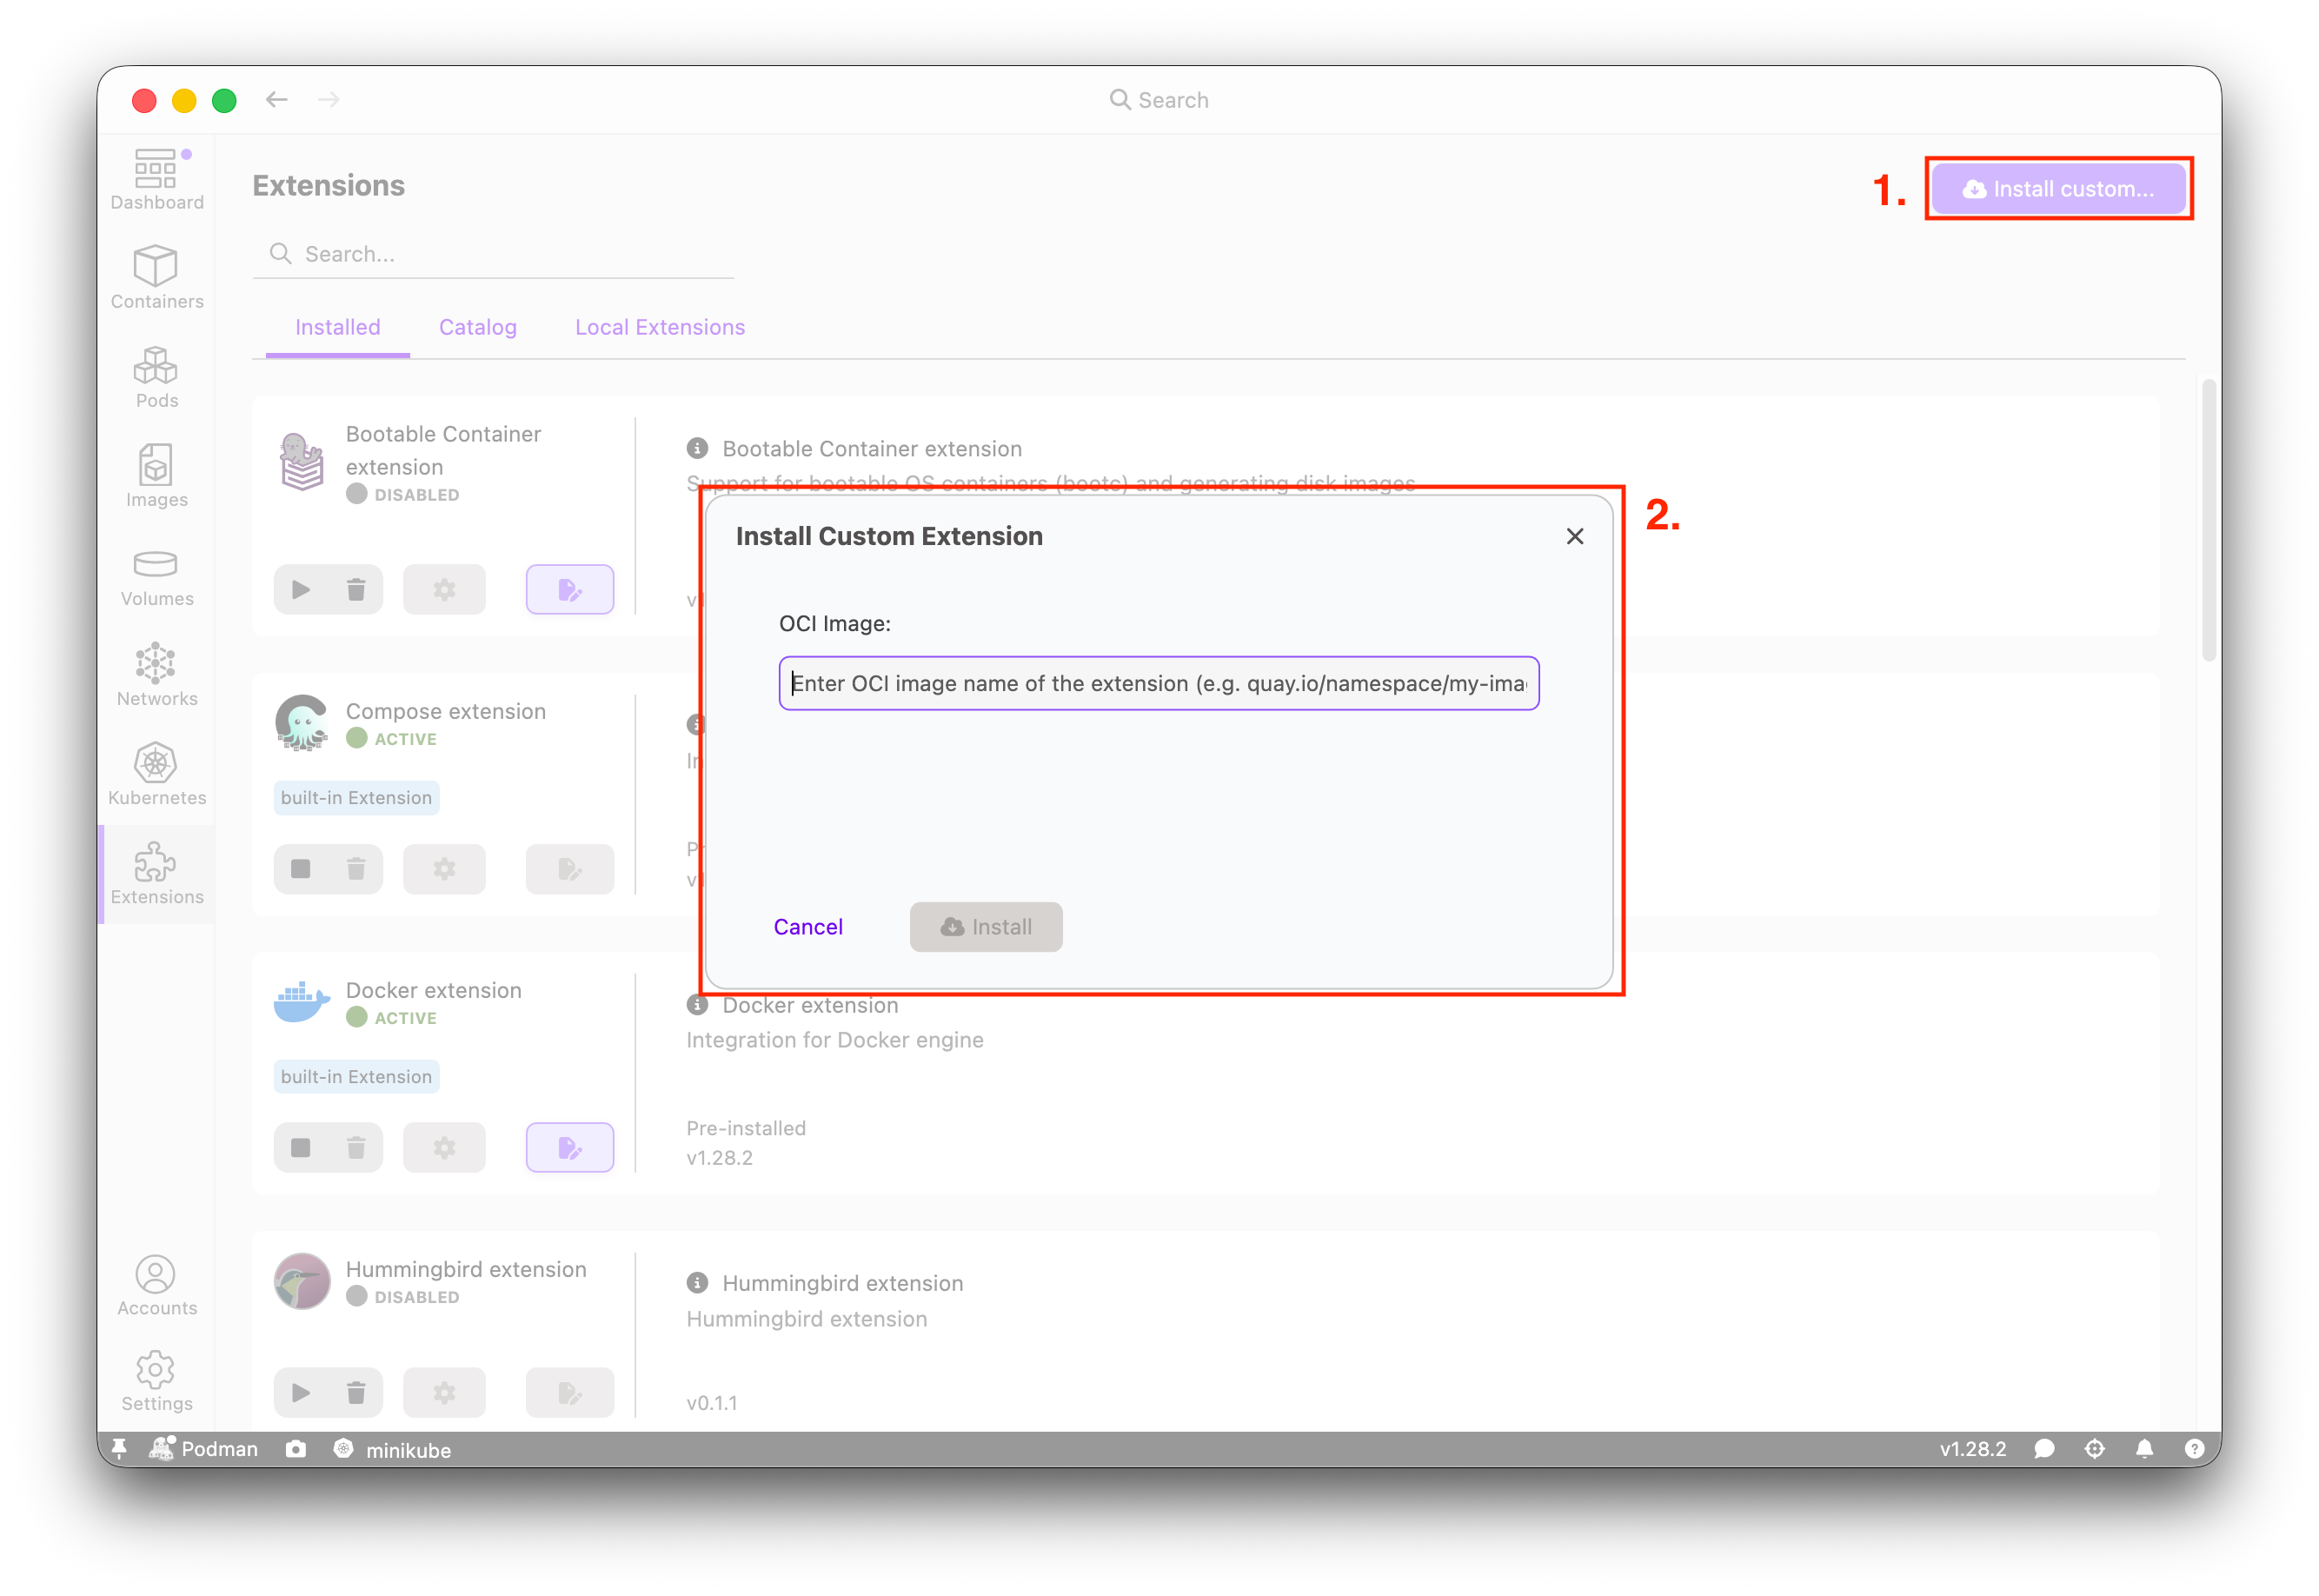Stop the Docker extension
Image resolution: width=2319 pixels, height=1596 pixels.
click(x=300, y=1147)
